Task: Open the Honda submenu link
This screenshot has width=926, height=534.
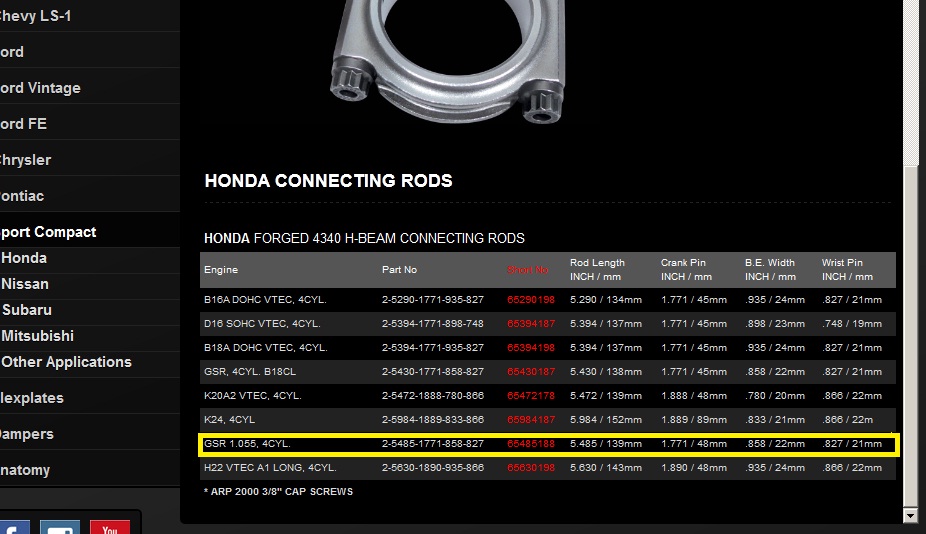Action: click(24, 258)
